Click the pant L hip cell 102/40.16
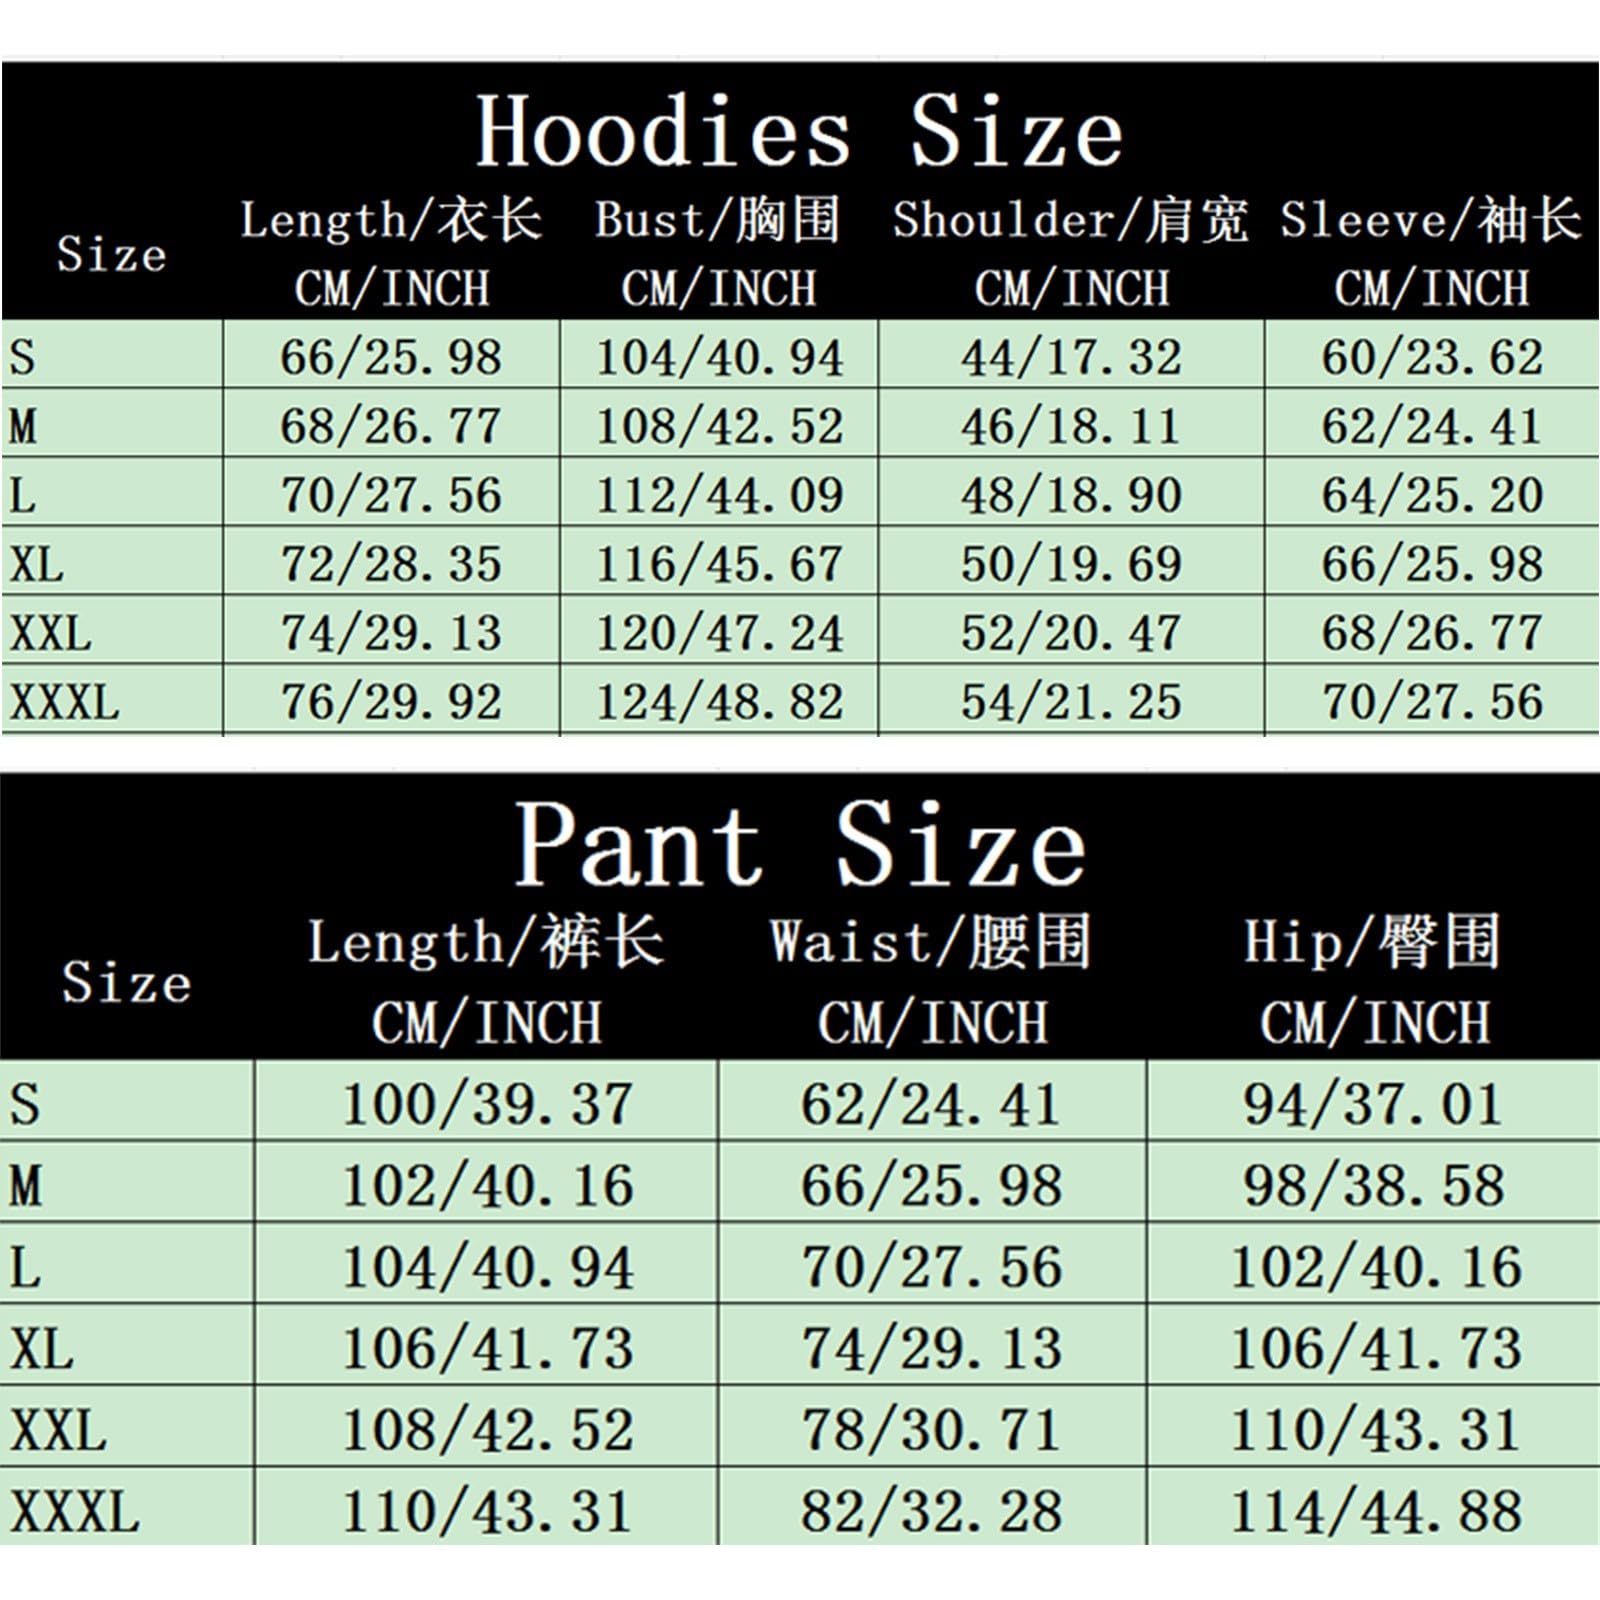 point(1375,1267)
